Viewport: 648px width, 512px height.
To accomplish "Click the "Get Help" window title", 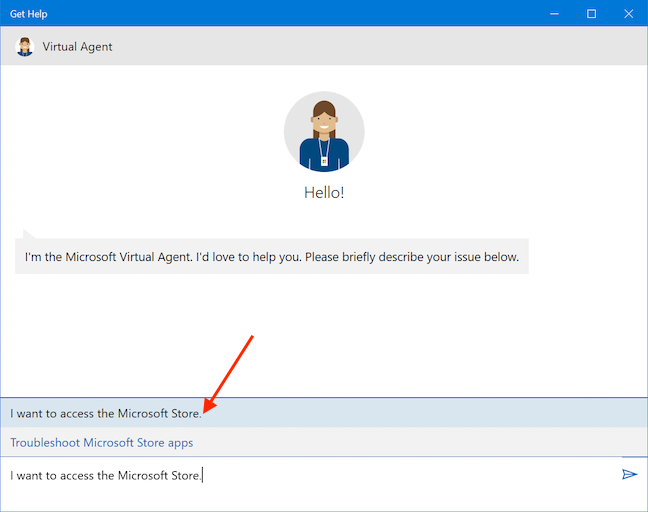I will pyautogui.click(x=29, y=14).
